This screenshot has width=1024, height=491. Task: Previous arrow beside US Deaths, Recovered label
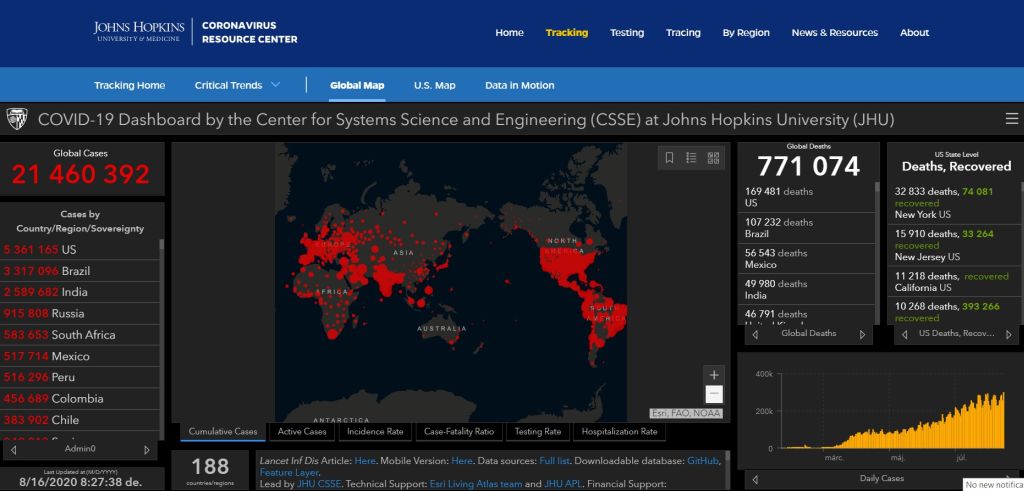tap(904, 334)
